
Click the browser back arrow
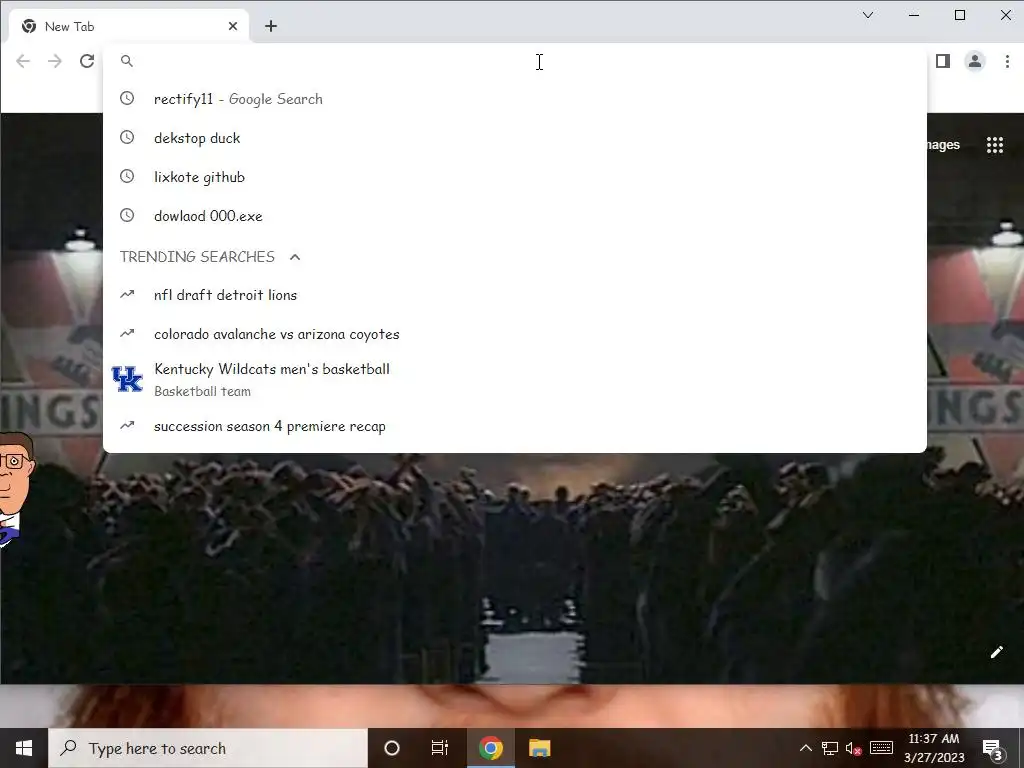[x=23, y=61]
